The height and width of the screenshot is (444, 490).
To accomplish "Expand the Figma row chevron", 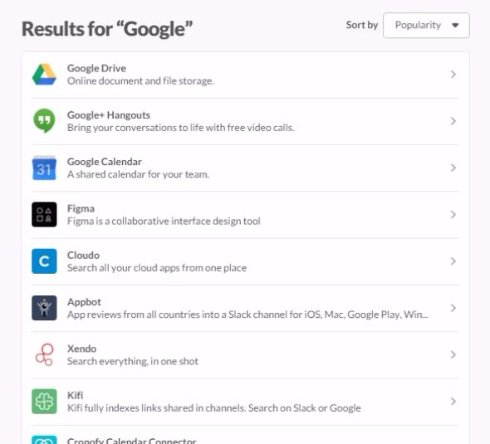I will 453,214.
